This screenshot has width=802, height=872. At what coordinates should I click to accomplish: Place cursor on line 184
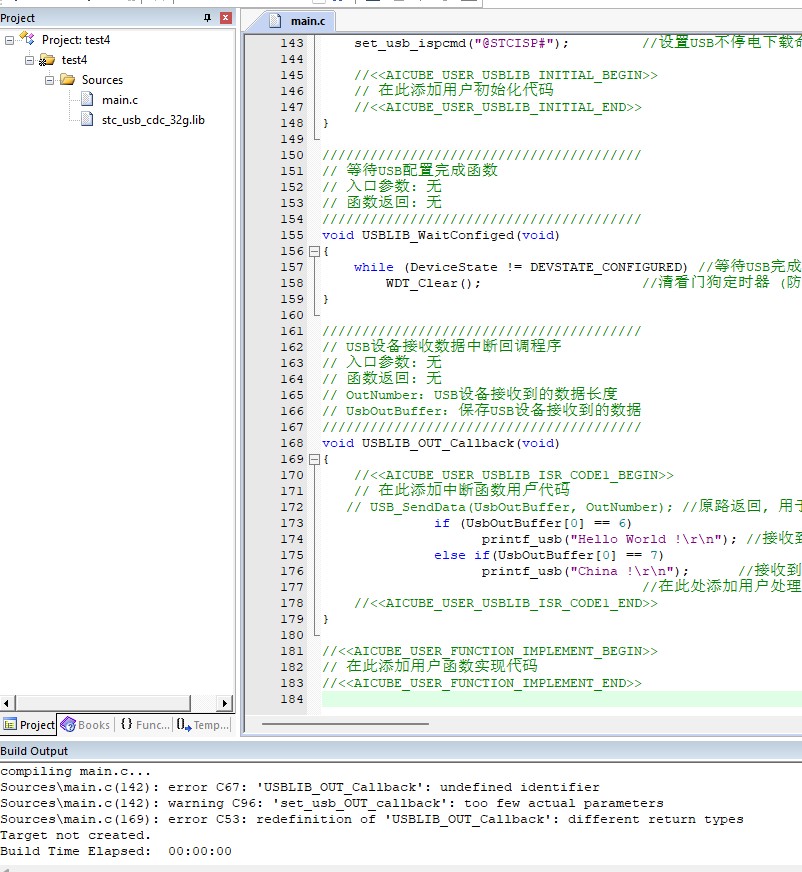click(562, 699)
